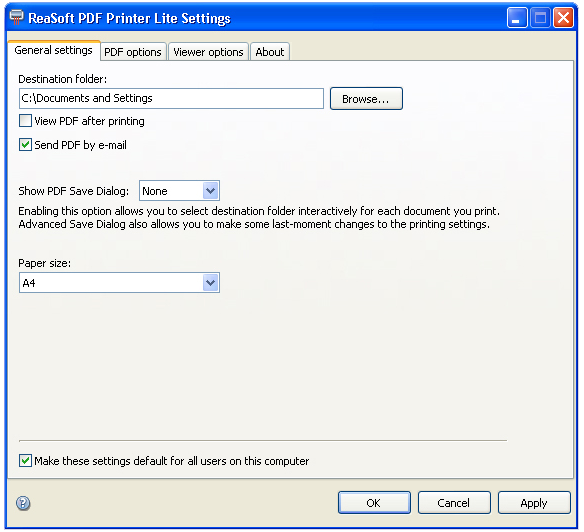Enable View PDF after printing

click(x=25, y=121)
